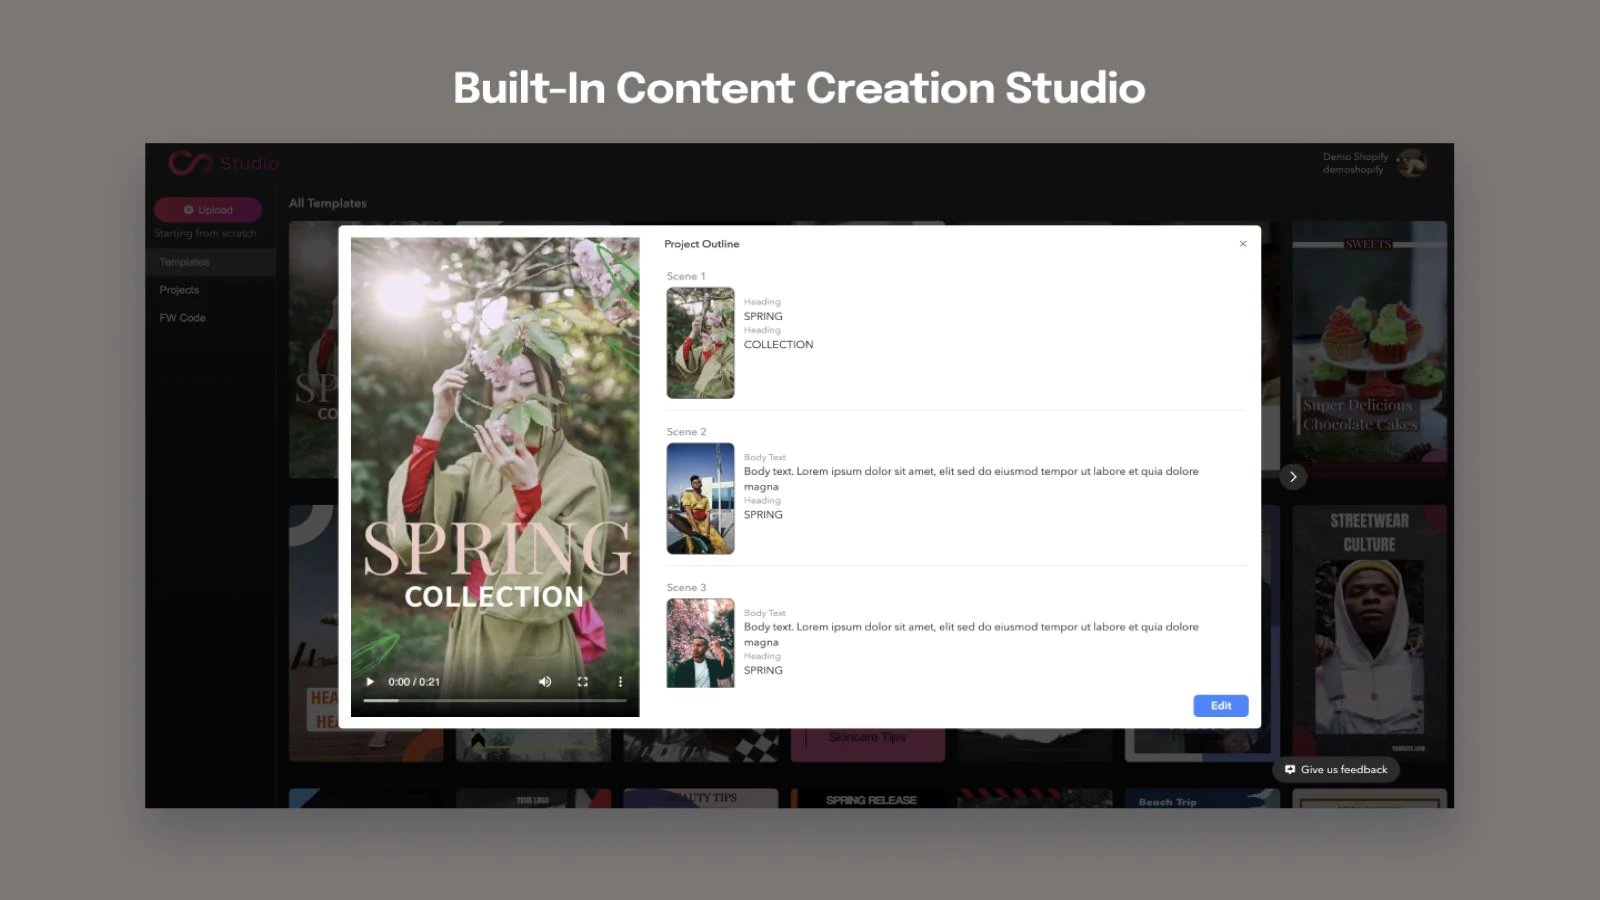Mute the video preview volume
The width and height of the screenshot is (1600, 900).
(x=545, y=682)
